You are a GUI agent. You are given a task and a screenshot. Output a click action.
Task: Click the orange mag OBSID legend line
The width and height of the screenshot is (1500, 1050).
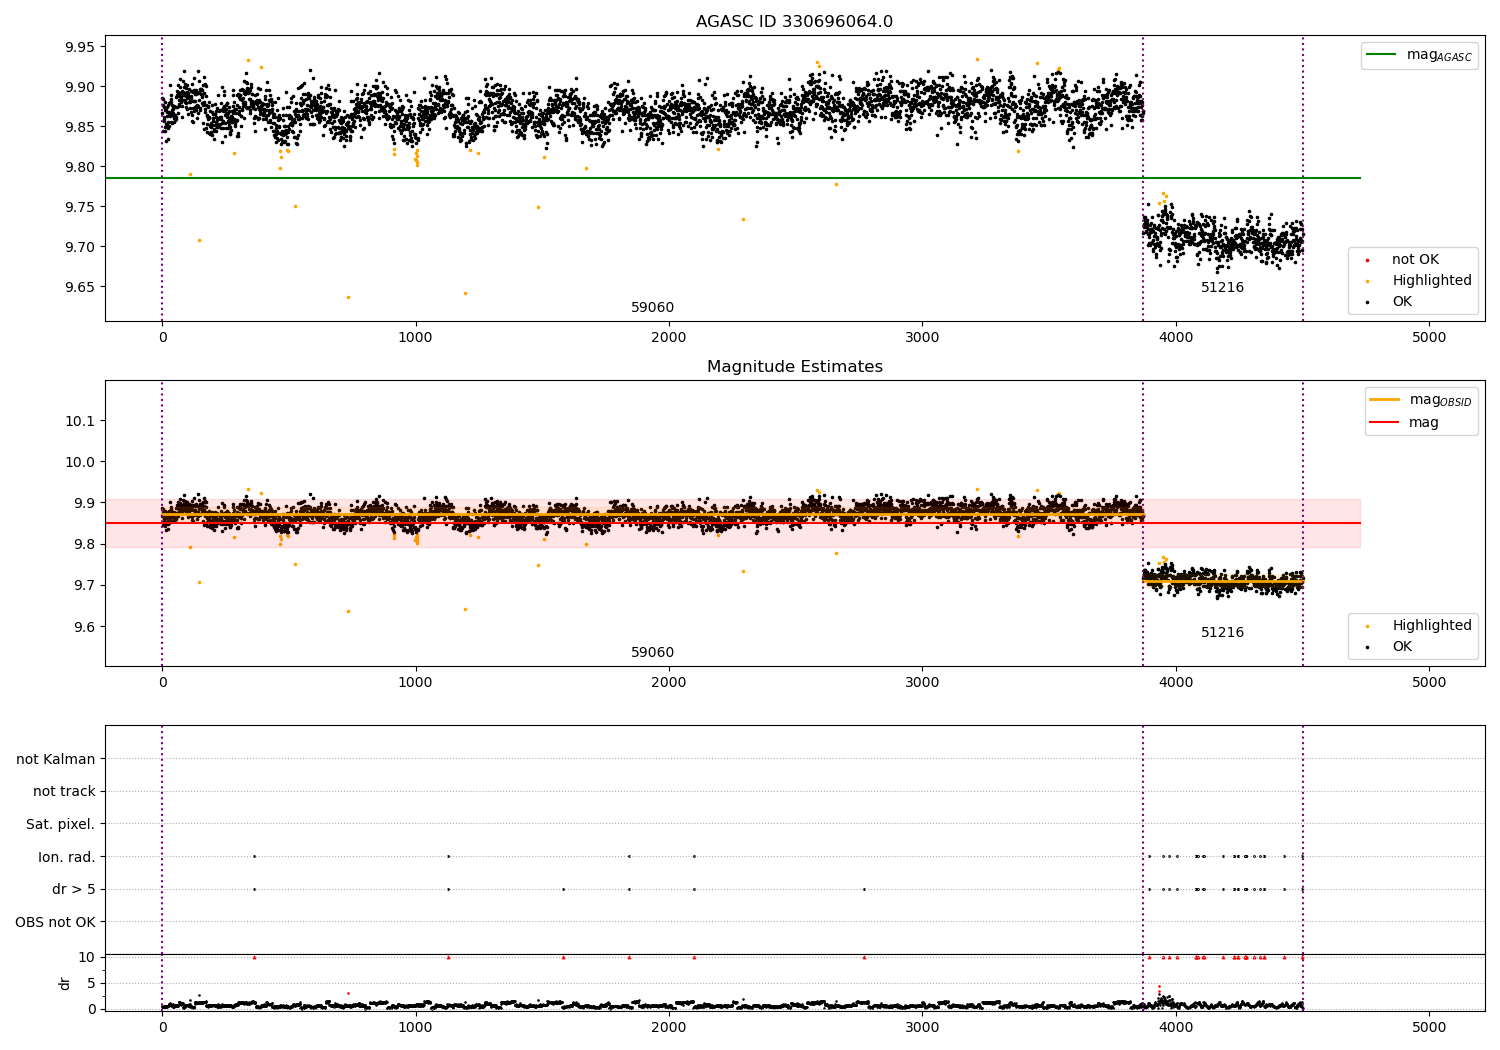pyautogui.click(x=1385, y=400)
